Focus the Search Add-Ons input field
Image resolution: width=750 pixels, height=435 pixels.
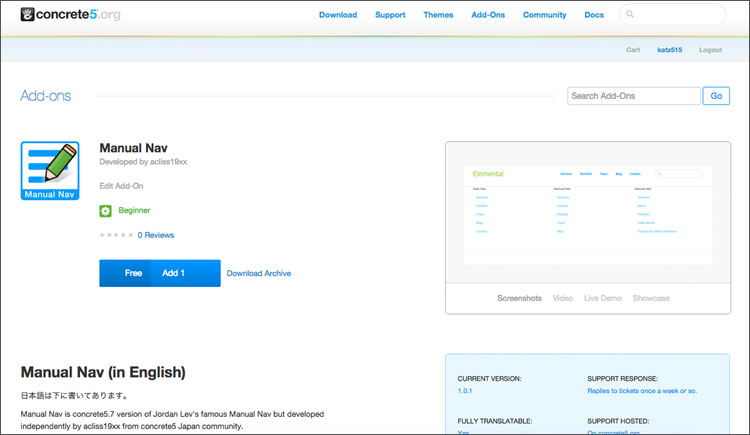pyautogui.click(x=634, y=96)
